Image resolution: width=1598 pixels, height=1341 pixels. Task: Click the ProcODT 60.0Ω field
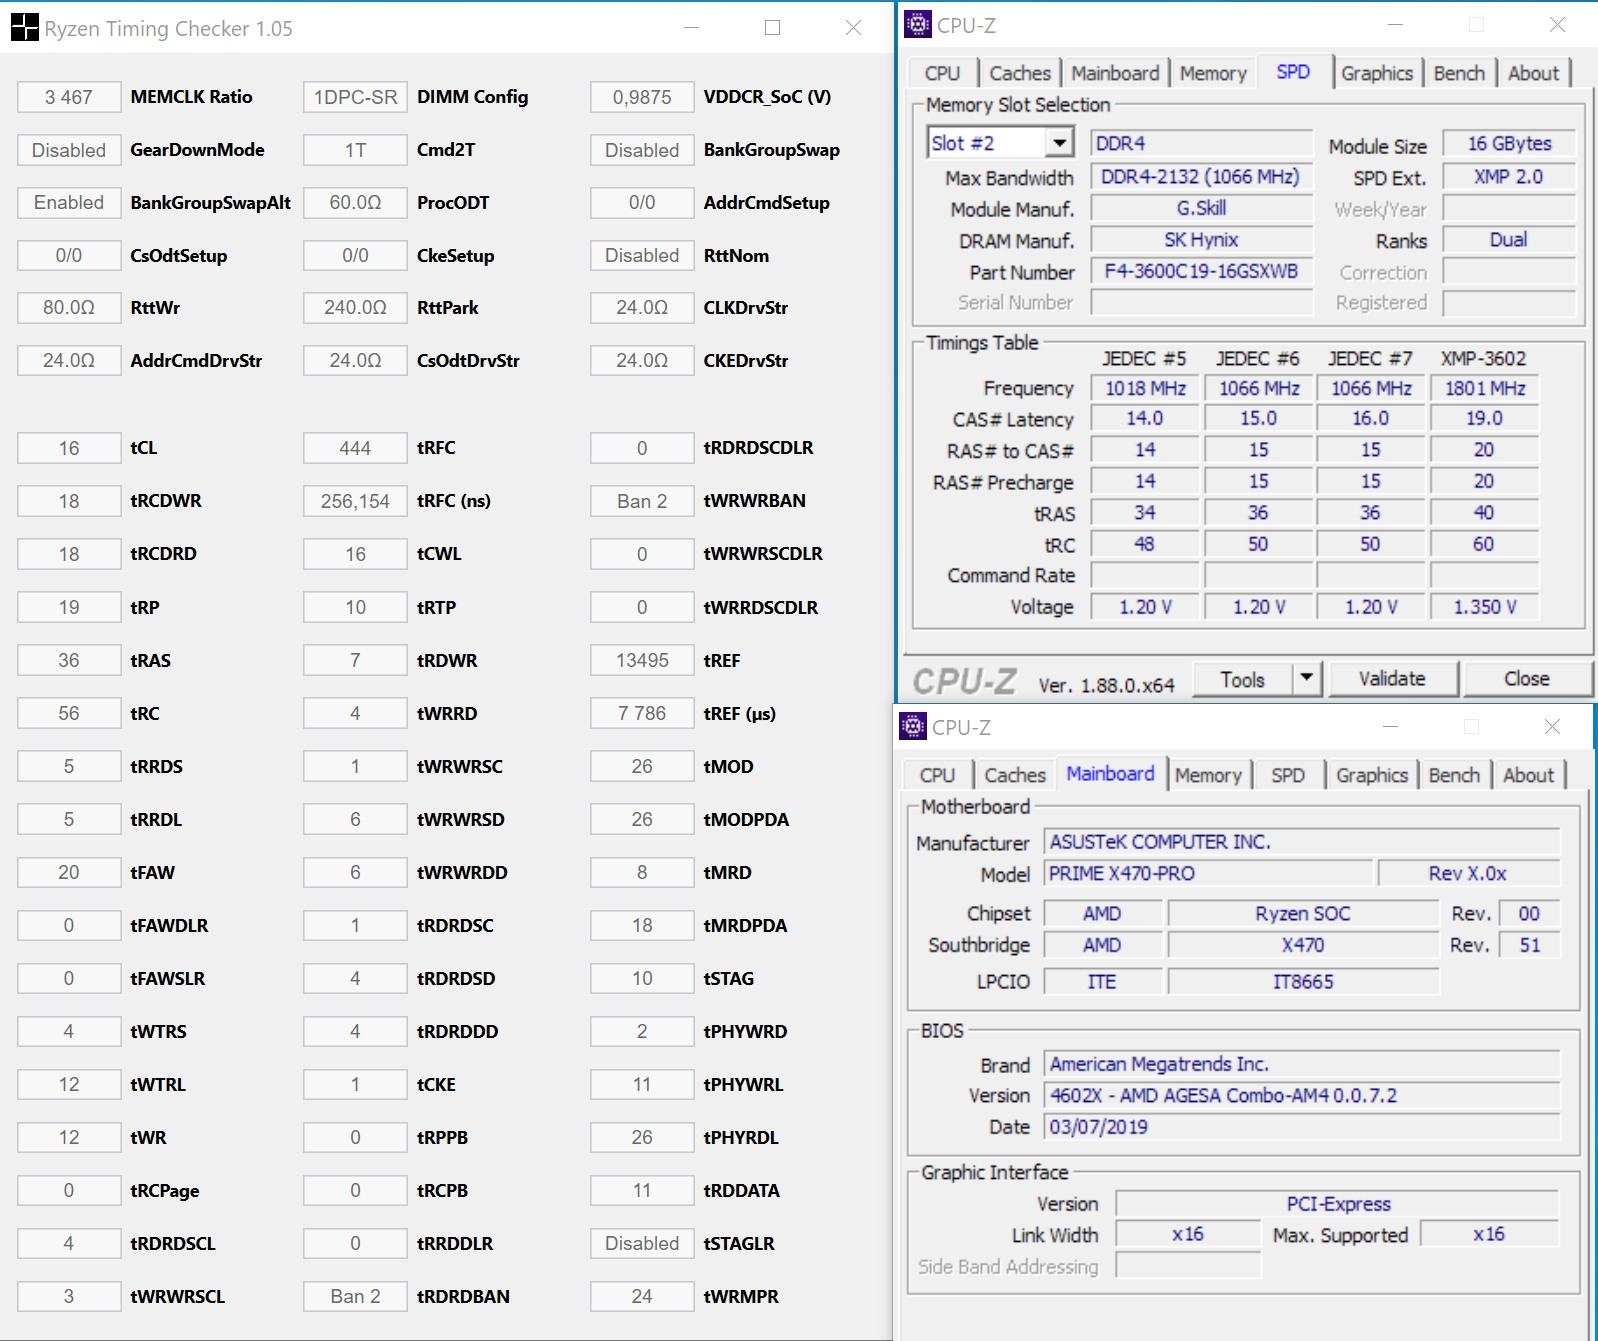click(355, 203)
